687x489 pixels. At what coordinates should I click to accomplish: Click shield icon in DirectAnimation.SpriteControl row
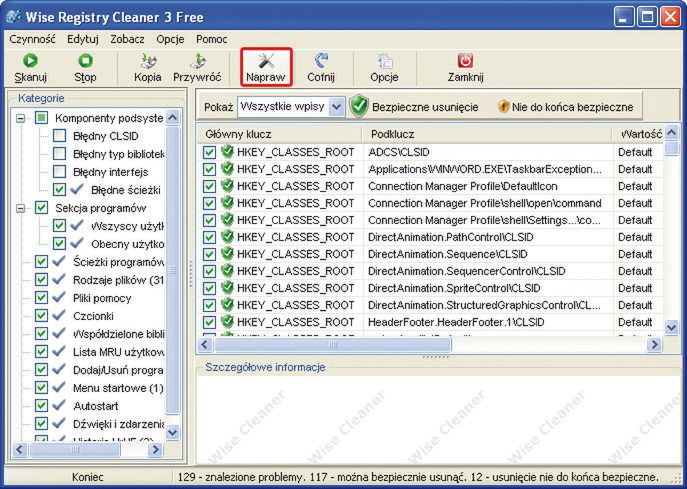[x=227, y=288]
